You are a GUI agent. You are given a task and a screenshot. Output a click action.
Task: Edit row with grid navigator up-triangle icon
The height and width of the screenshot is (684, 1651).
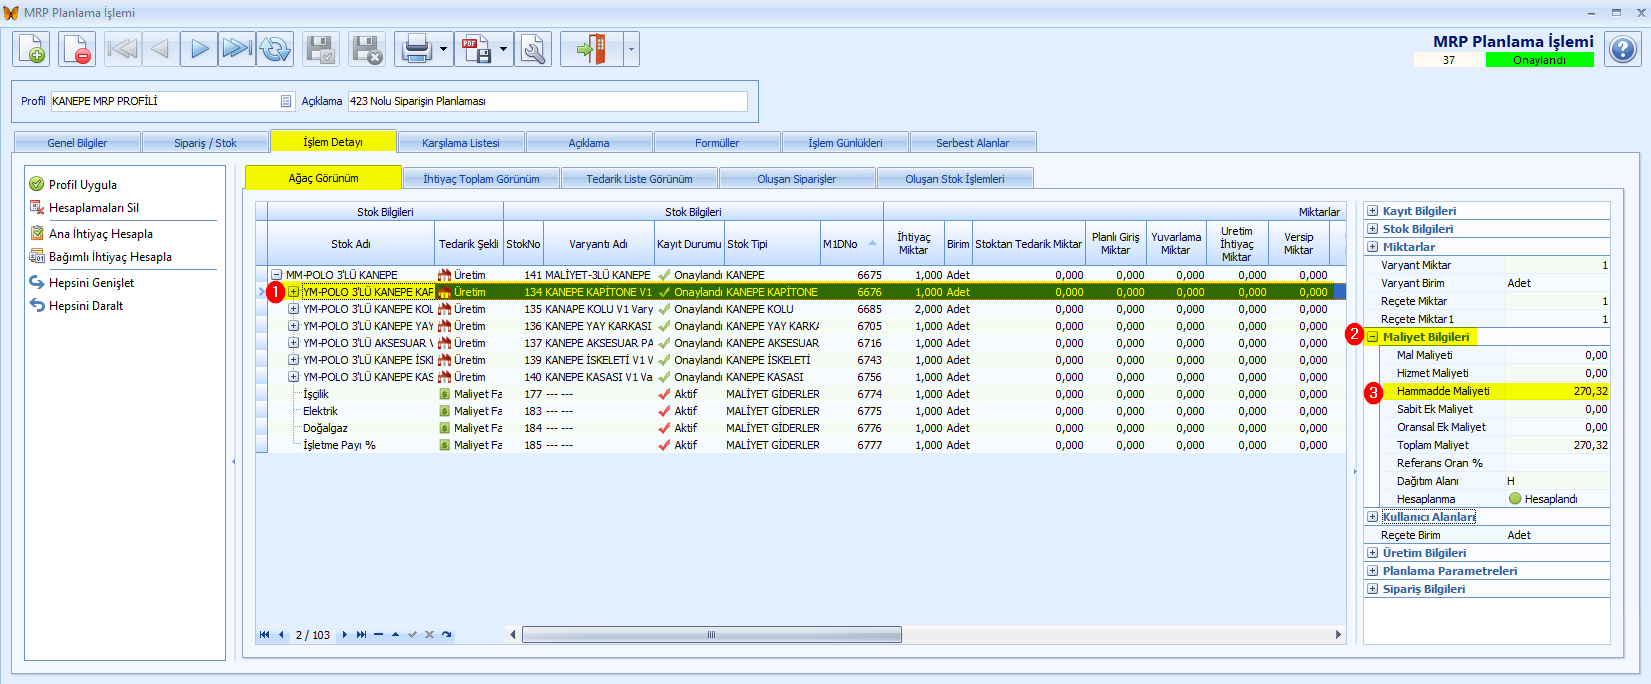(x=395, y=634)
